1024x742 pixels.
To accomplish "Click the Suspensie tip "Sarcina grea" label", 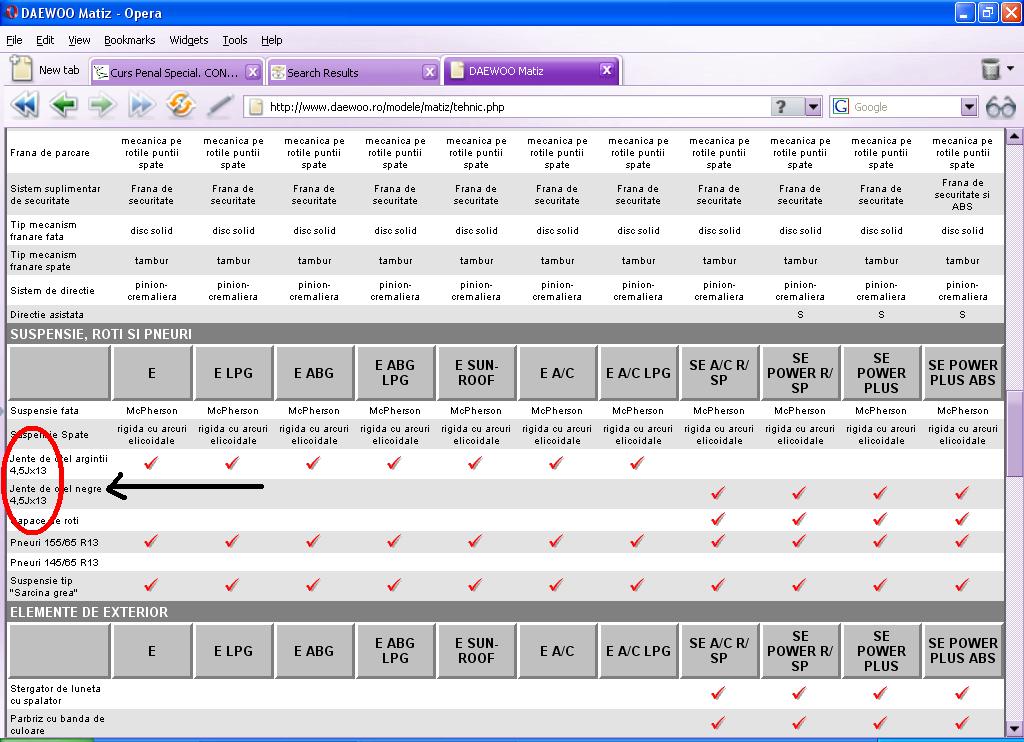I will pyautogui.click(x=43, y=587).
